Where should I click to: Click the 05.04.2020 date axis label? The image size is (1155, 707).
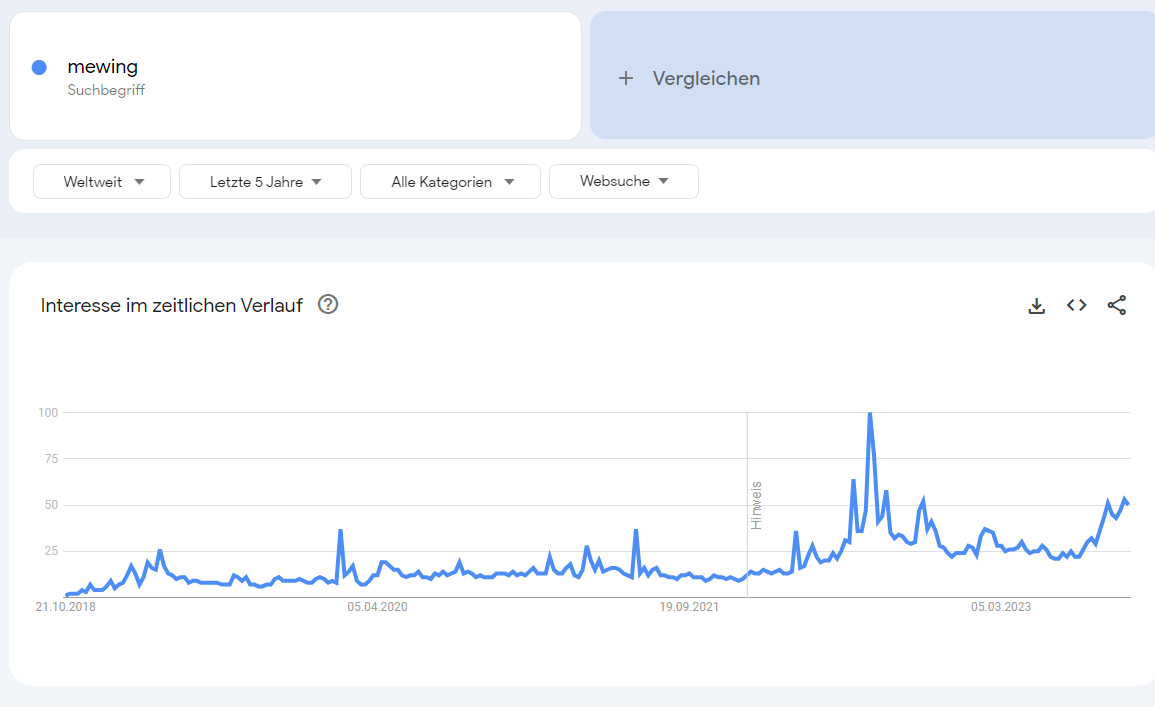pyautogui.click(x=377, y=607)
